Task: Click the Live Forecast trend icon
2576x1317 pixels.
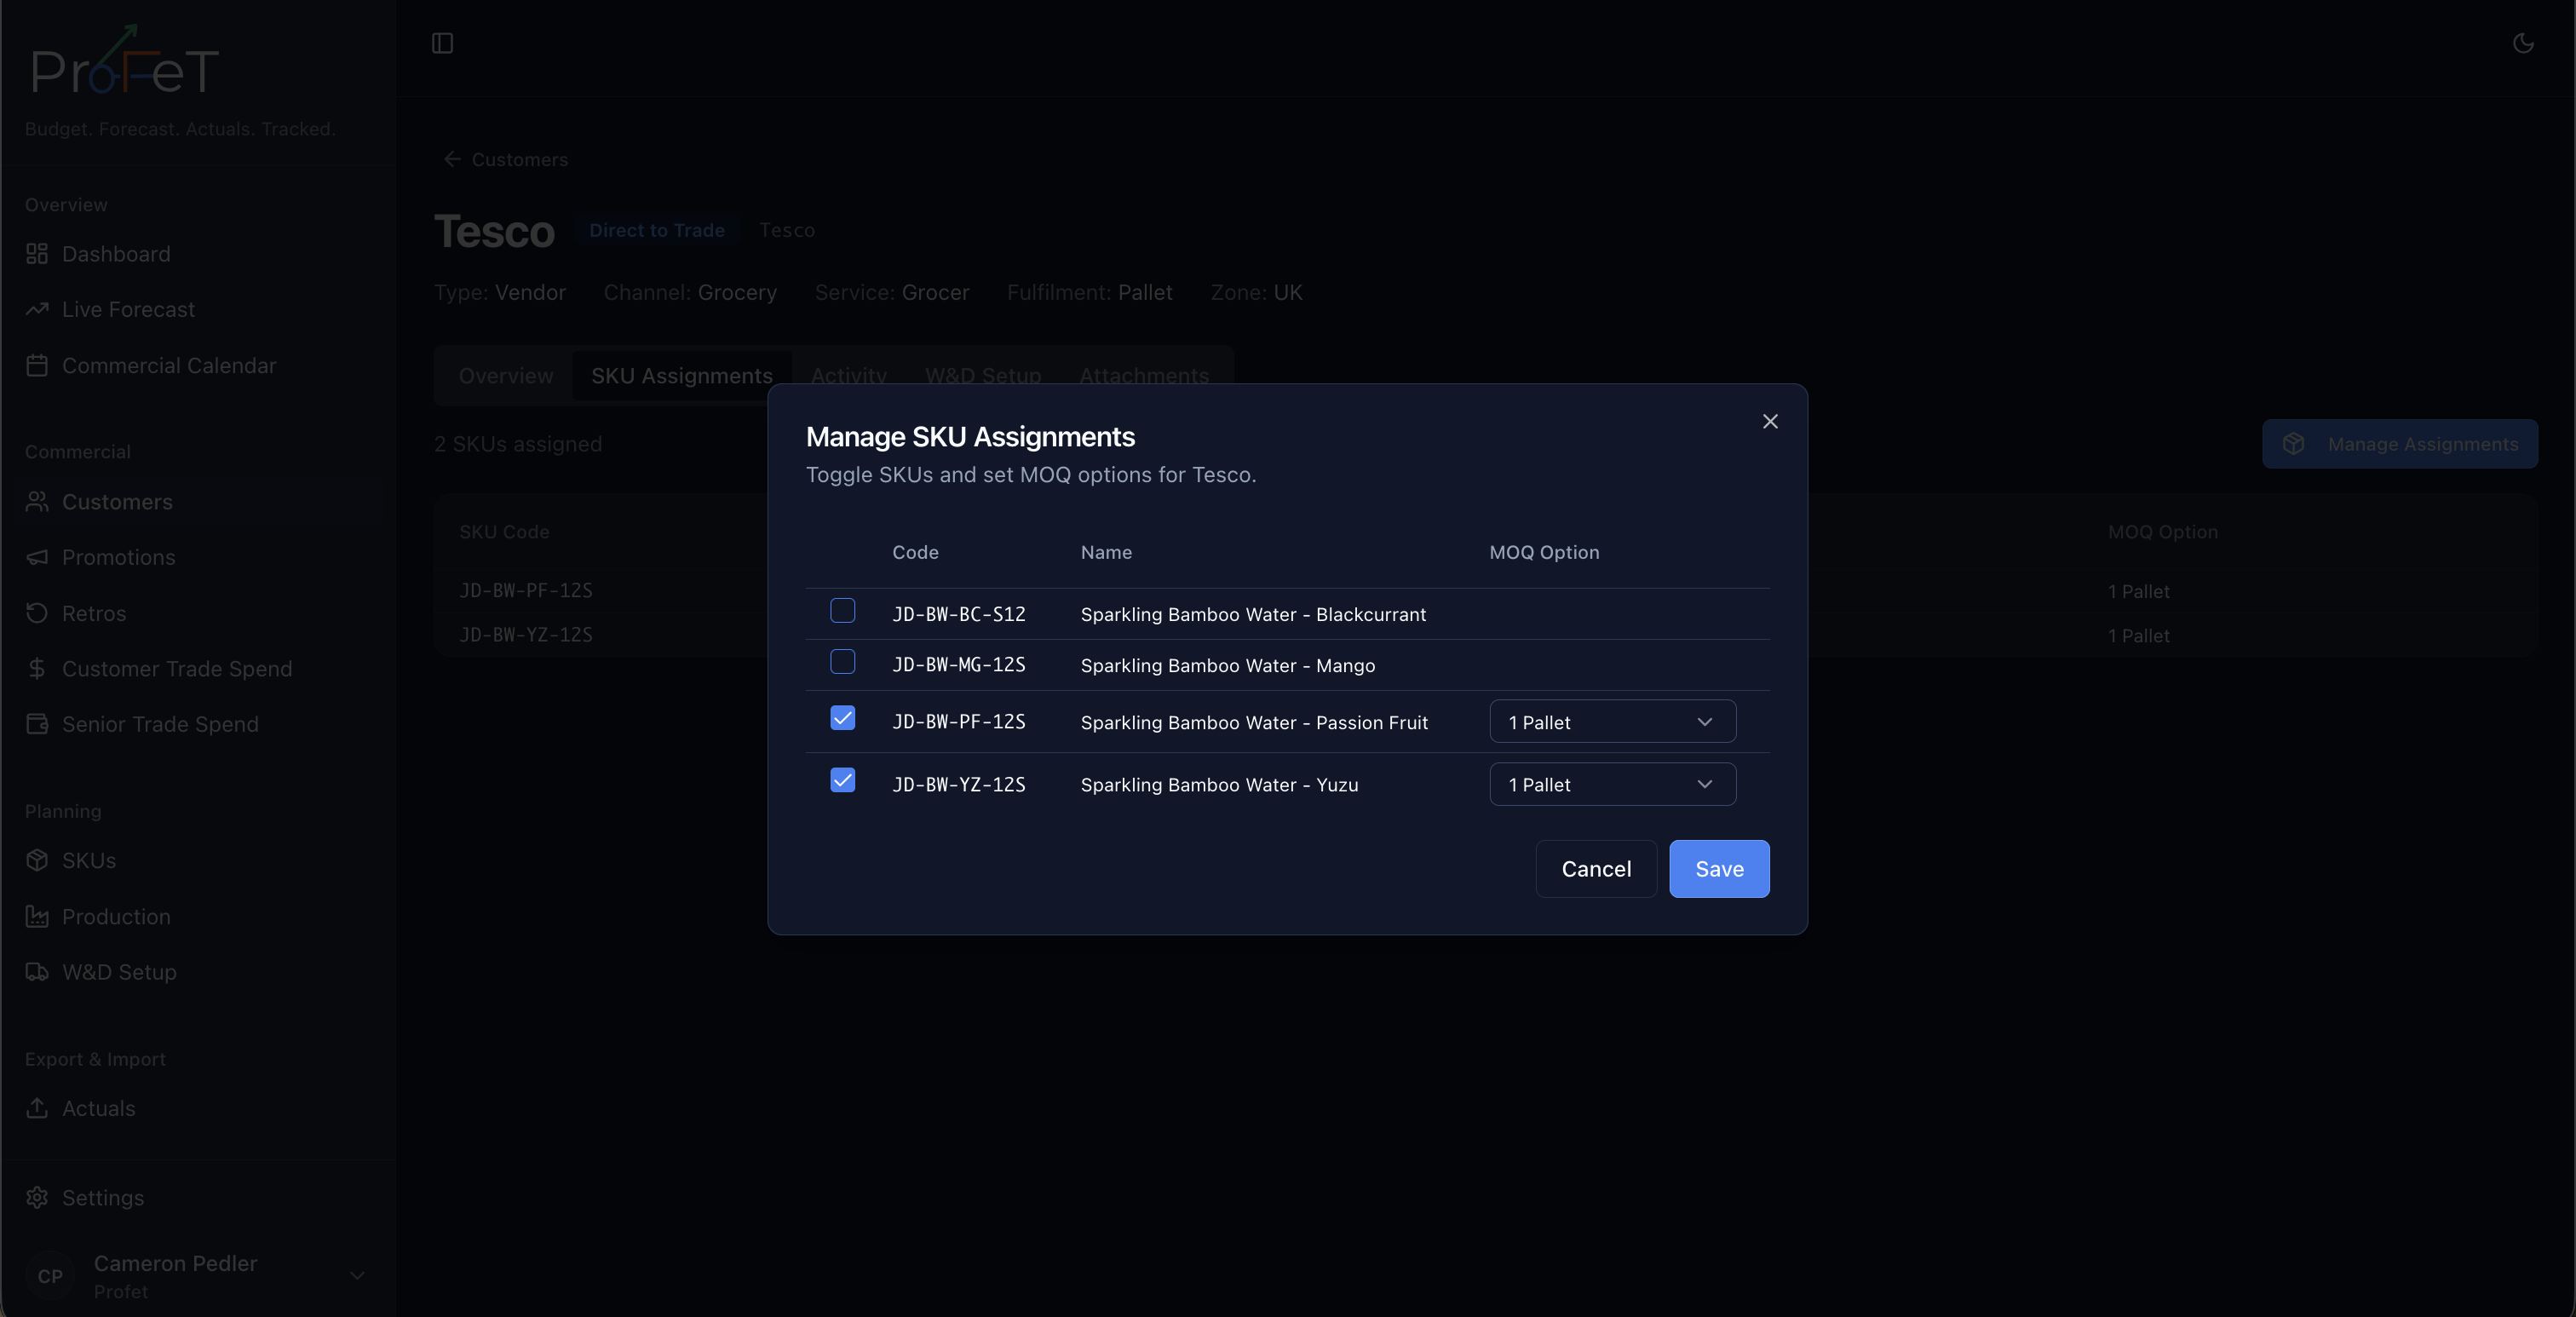Action: click(x=37, y=309)
